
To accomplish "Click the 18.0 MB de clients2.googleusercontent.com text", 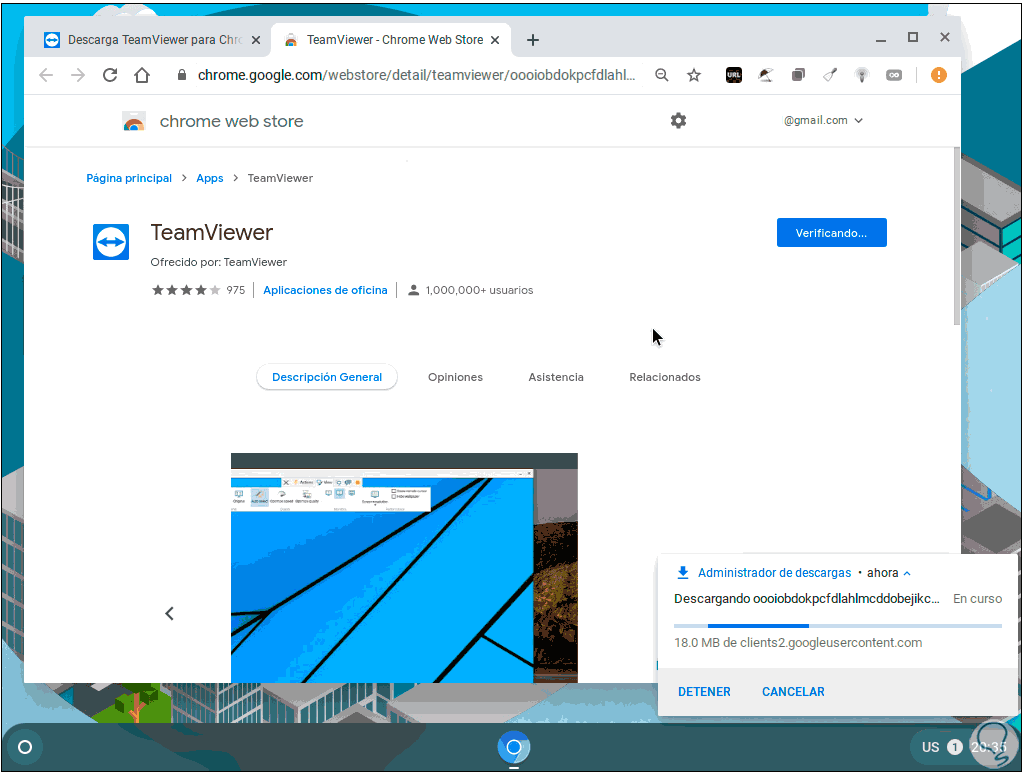I will 798,643.
